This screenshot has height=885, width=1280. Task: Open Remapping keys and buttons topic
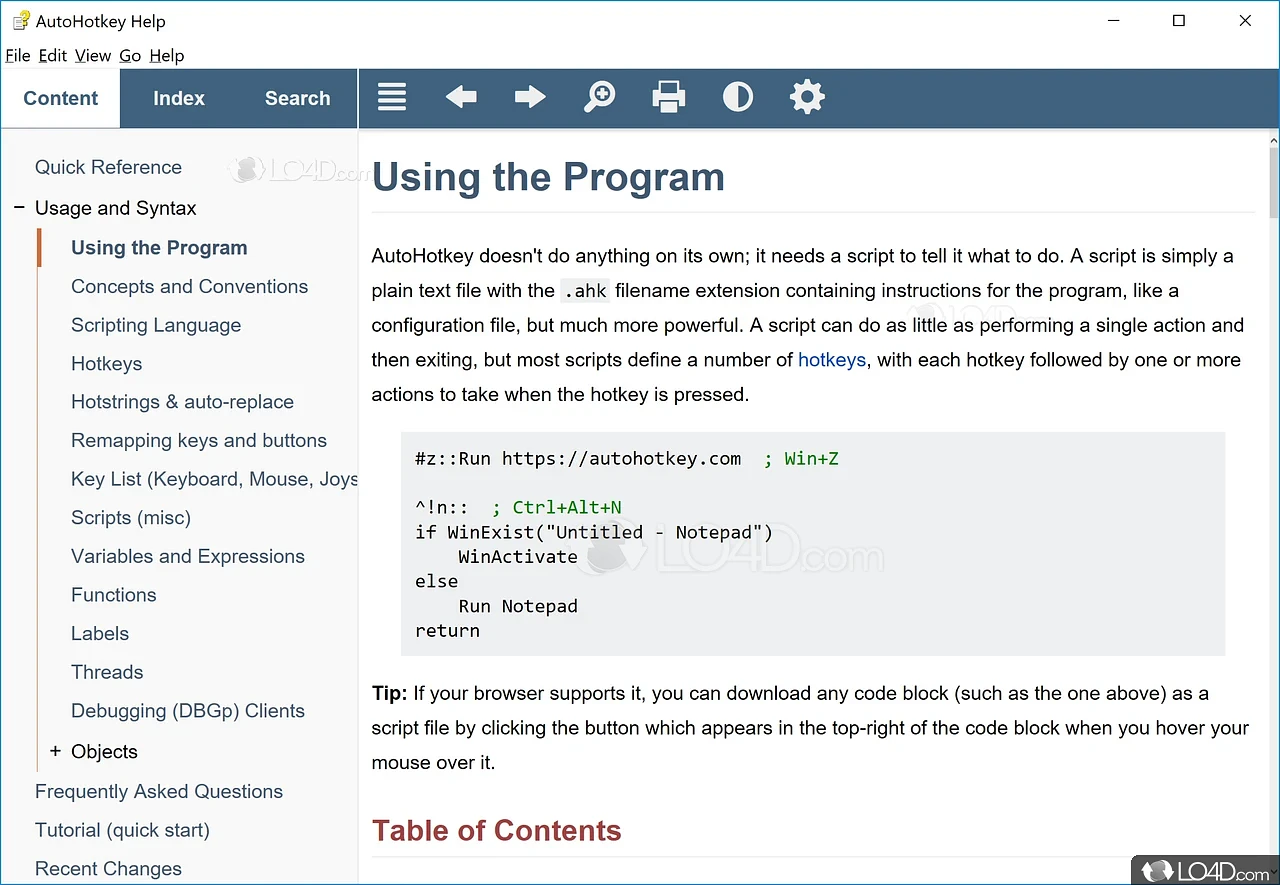pyautogui.click(x=199, y=441)
